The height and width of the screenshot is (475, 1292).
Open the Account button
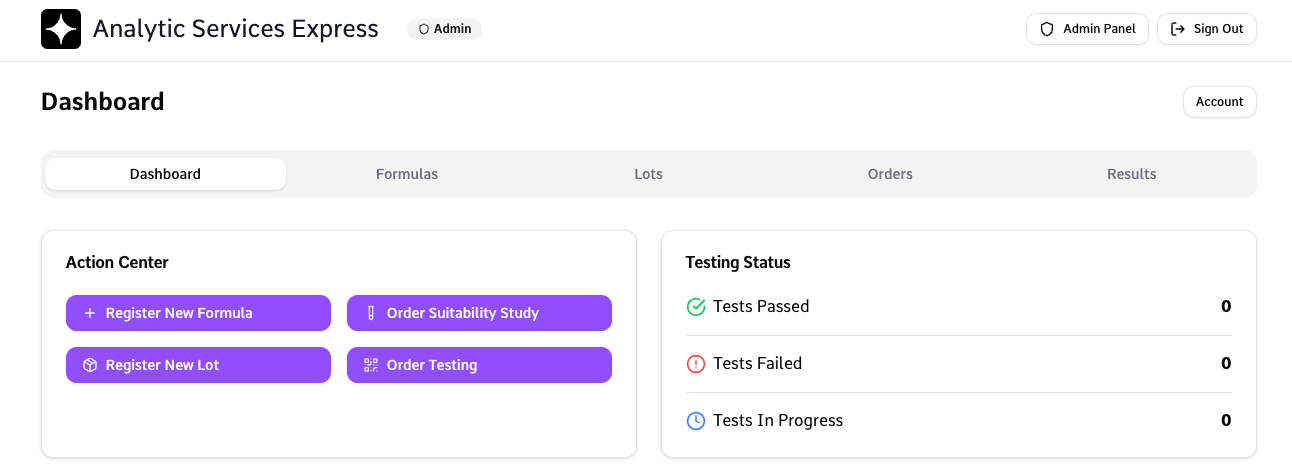click(x=1219, y=102)
